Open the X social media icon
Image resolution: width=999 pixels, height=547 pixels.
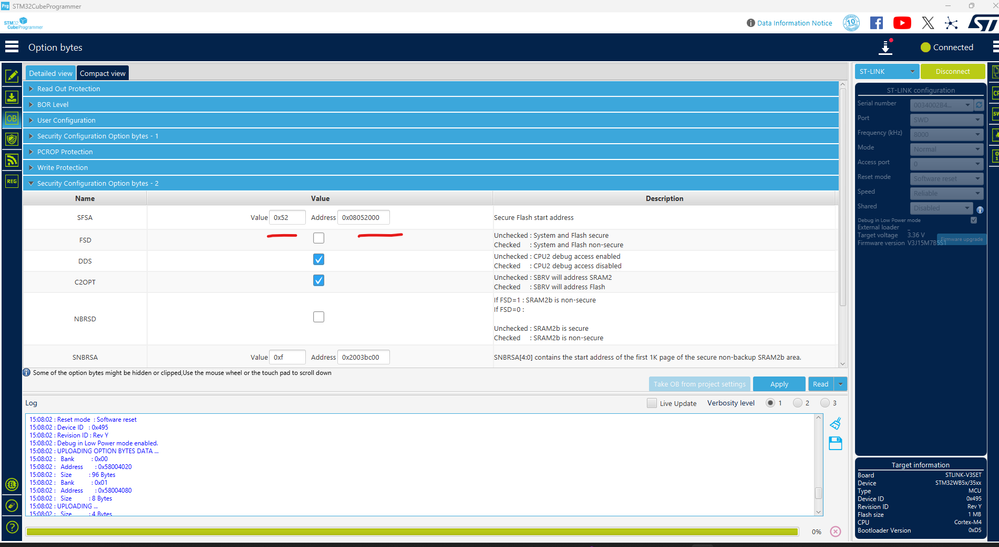(928, 23)
